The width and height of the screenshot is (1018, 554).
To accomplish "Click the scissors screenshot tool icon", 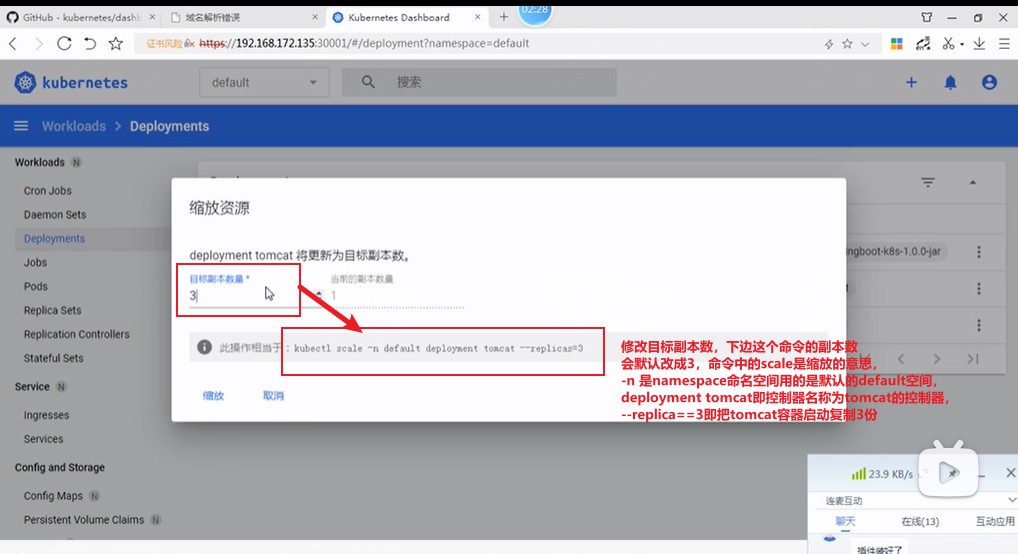I will pyautogui.click(x=949, y=44).
